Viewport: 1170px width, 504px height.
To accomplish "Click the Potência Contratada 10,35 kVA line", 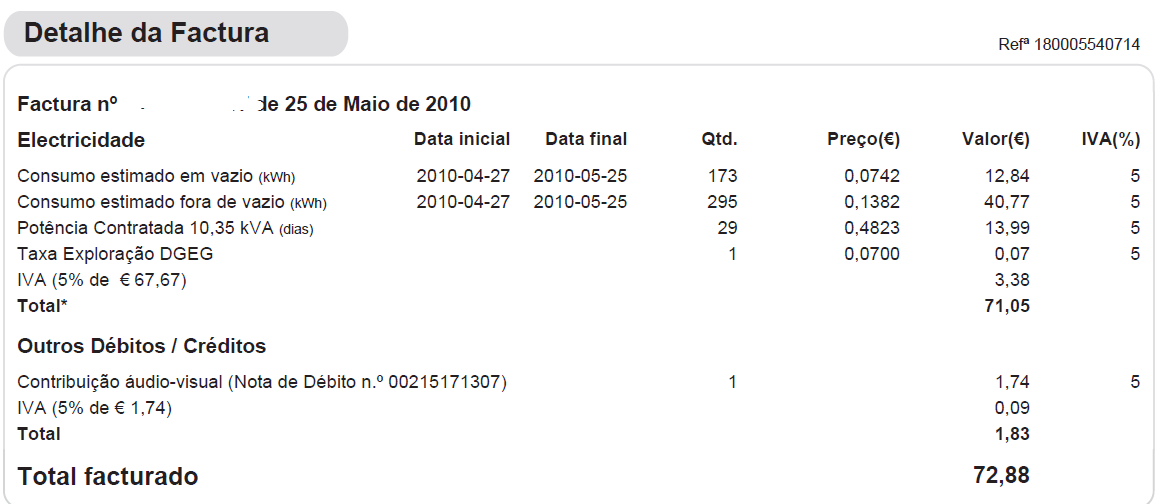I will [x=165, y=228].
